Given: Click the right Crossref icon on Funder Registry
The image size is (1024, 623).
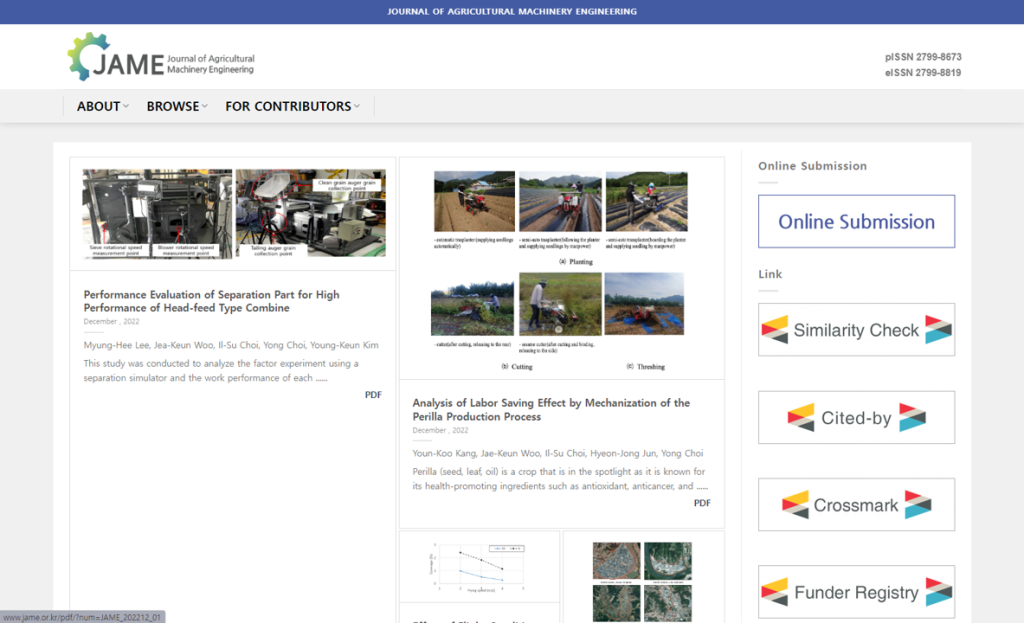Looking at the screenshot, I should (x=938, y=592).
